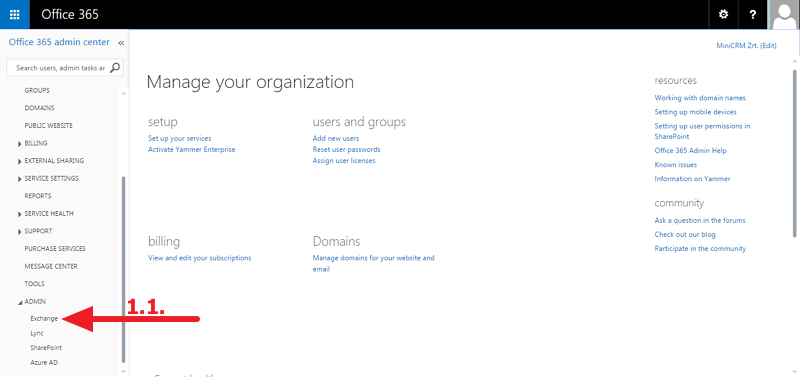
Task: Expand the EXTERNAL SHARING section
Action: pyautogui.click(x=20, y=161)
